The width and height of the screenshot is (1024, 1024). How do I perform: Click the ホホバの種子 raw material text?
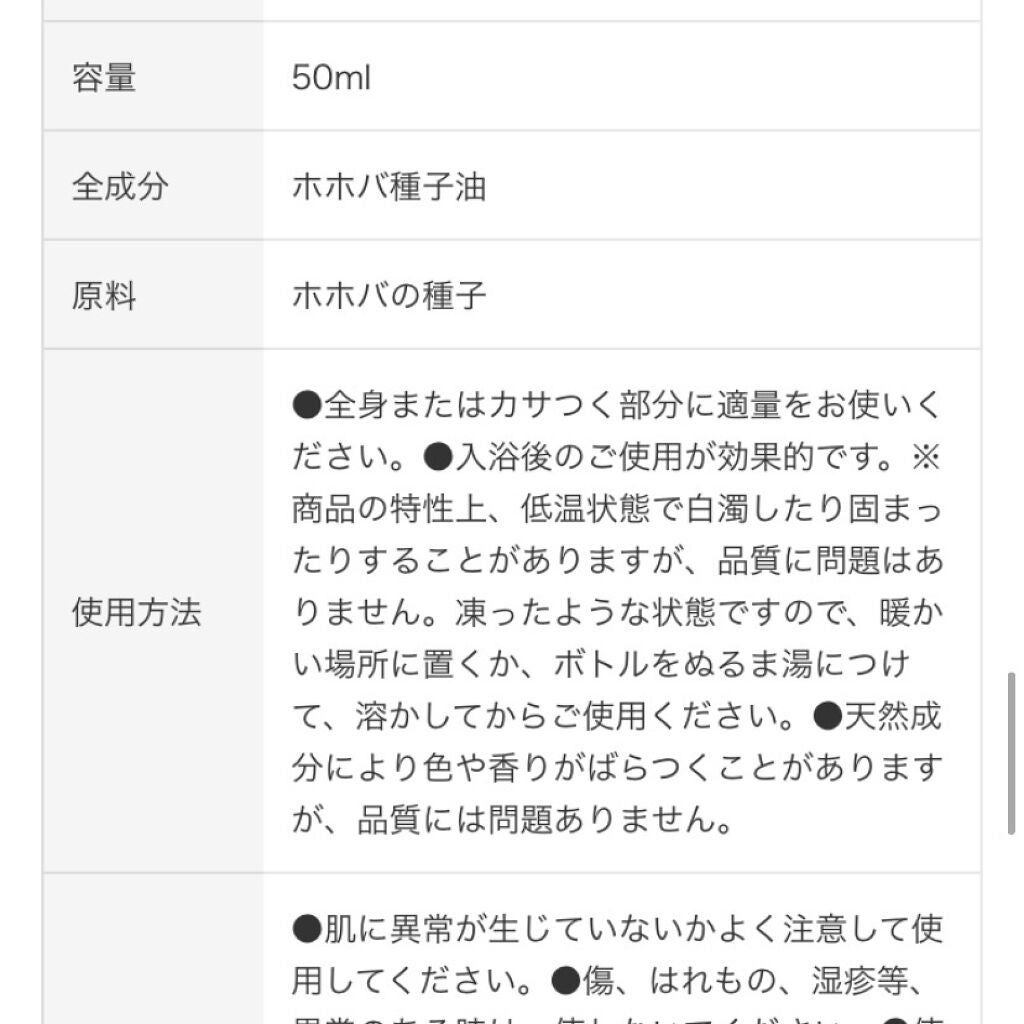[389, 296]
